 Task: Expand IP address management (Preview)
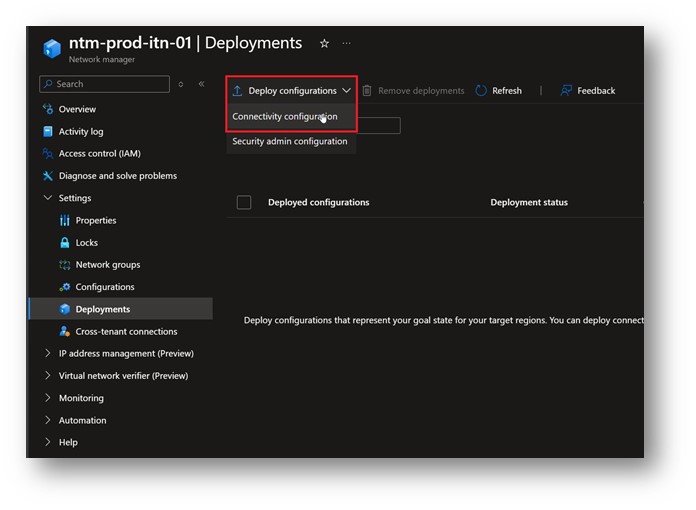click(126, 353)
